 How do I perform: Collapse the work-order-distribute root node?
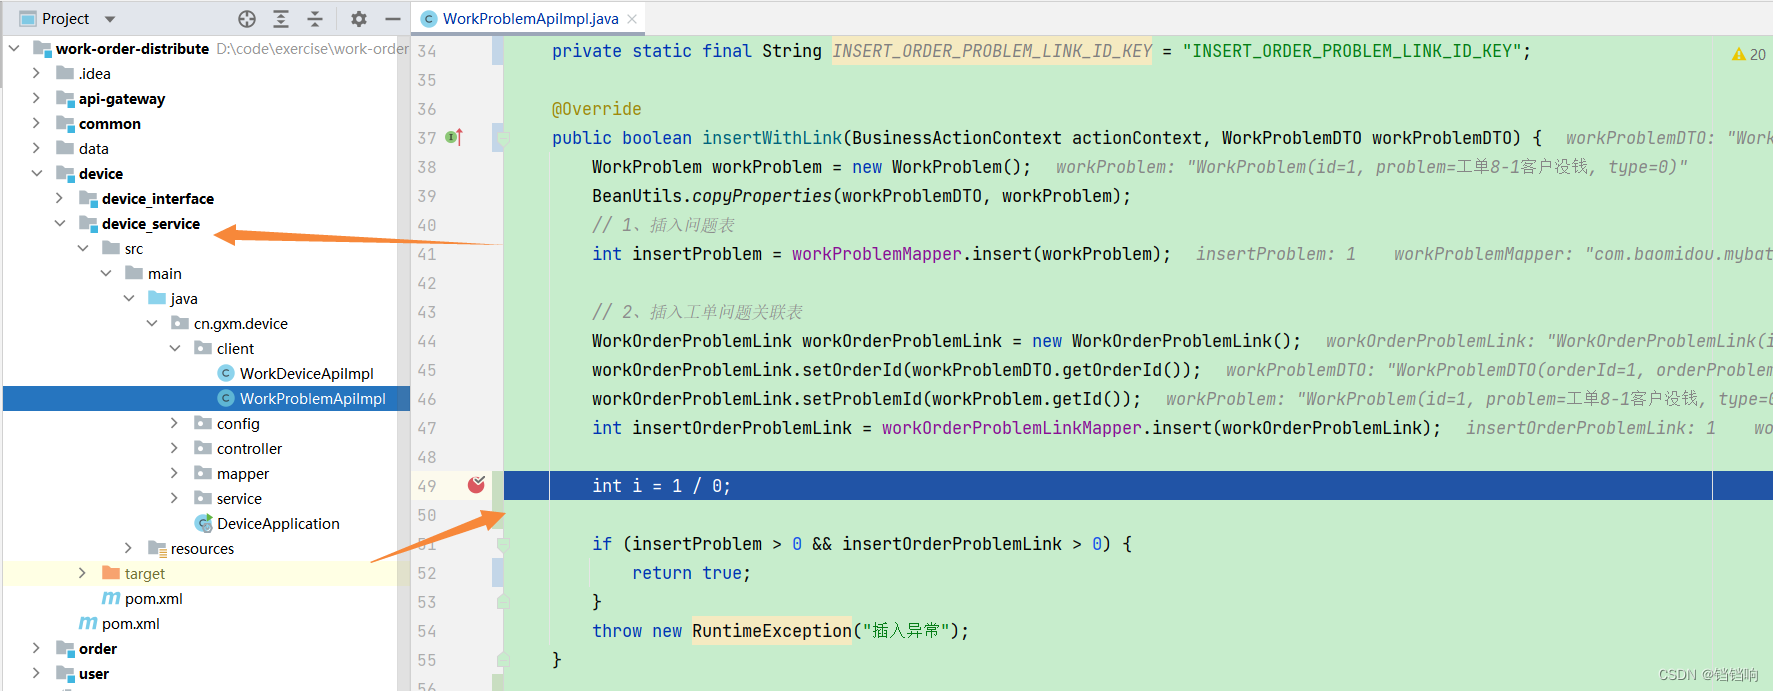click(x=14, y=48)
